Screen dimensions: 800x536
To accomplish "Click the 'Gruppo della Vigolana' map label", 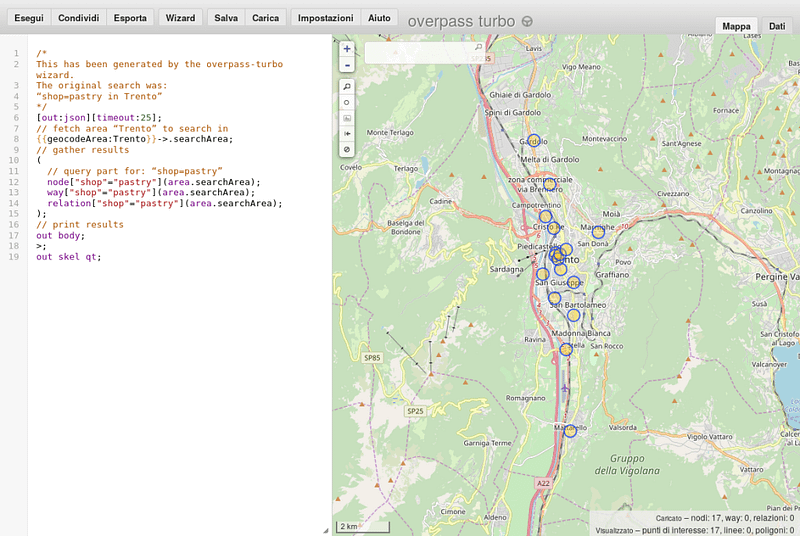I will 627,465.
